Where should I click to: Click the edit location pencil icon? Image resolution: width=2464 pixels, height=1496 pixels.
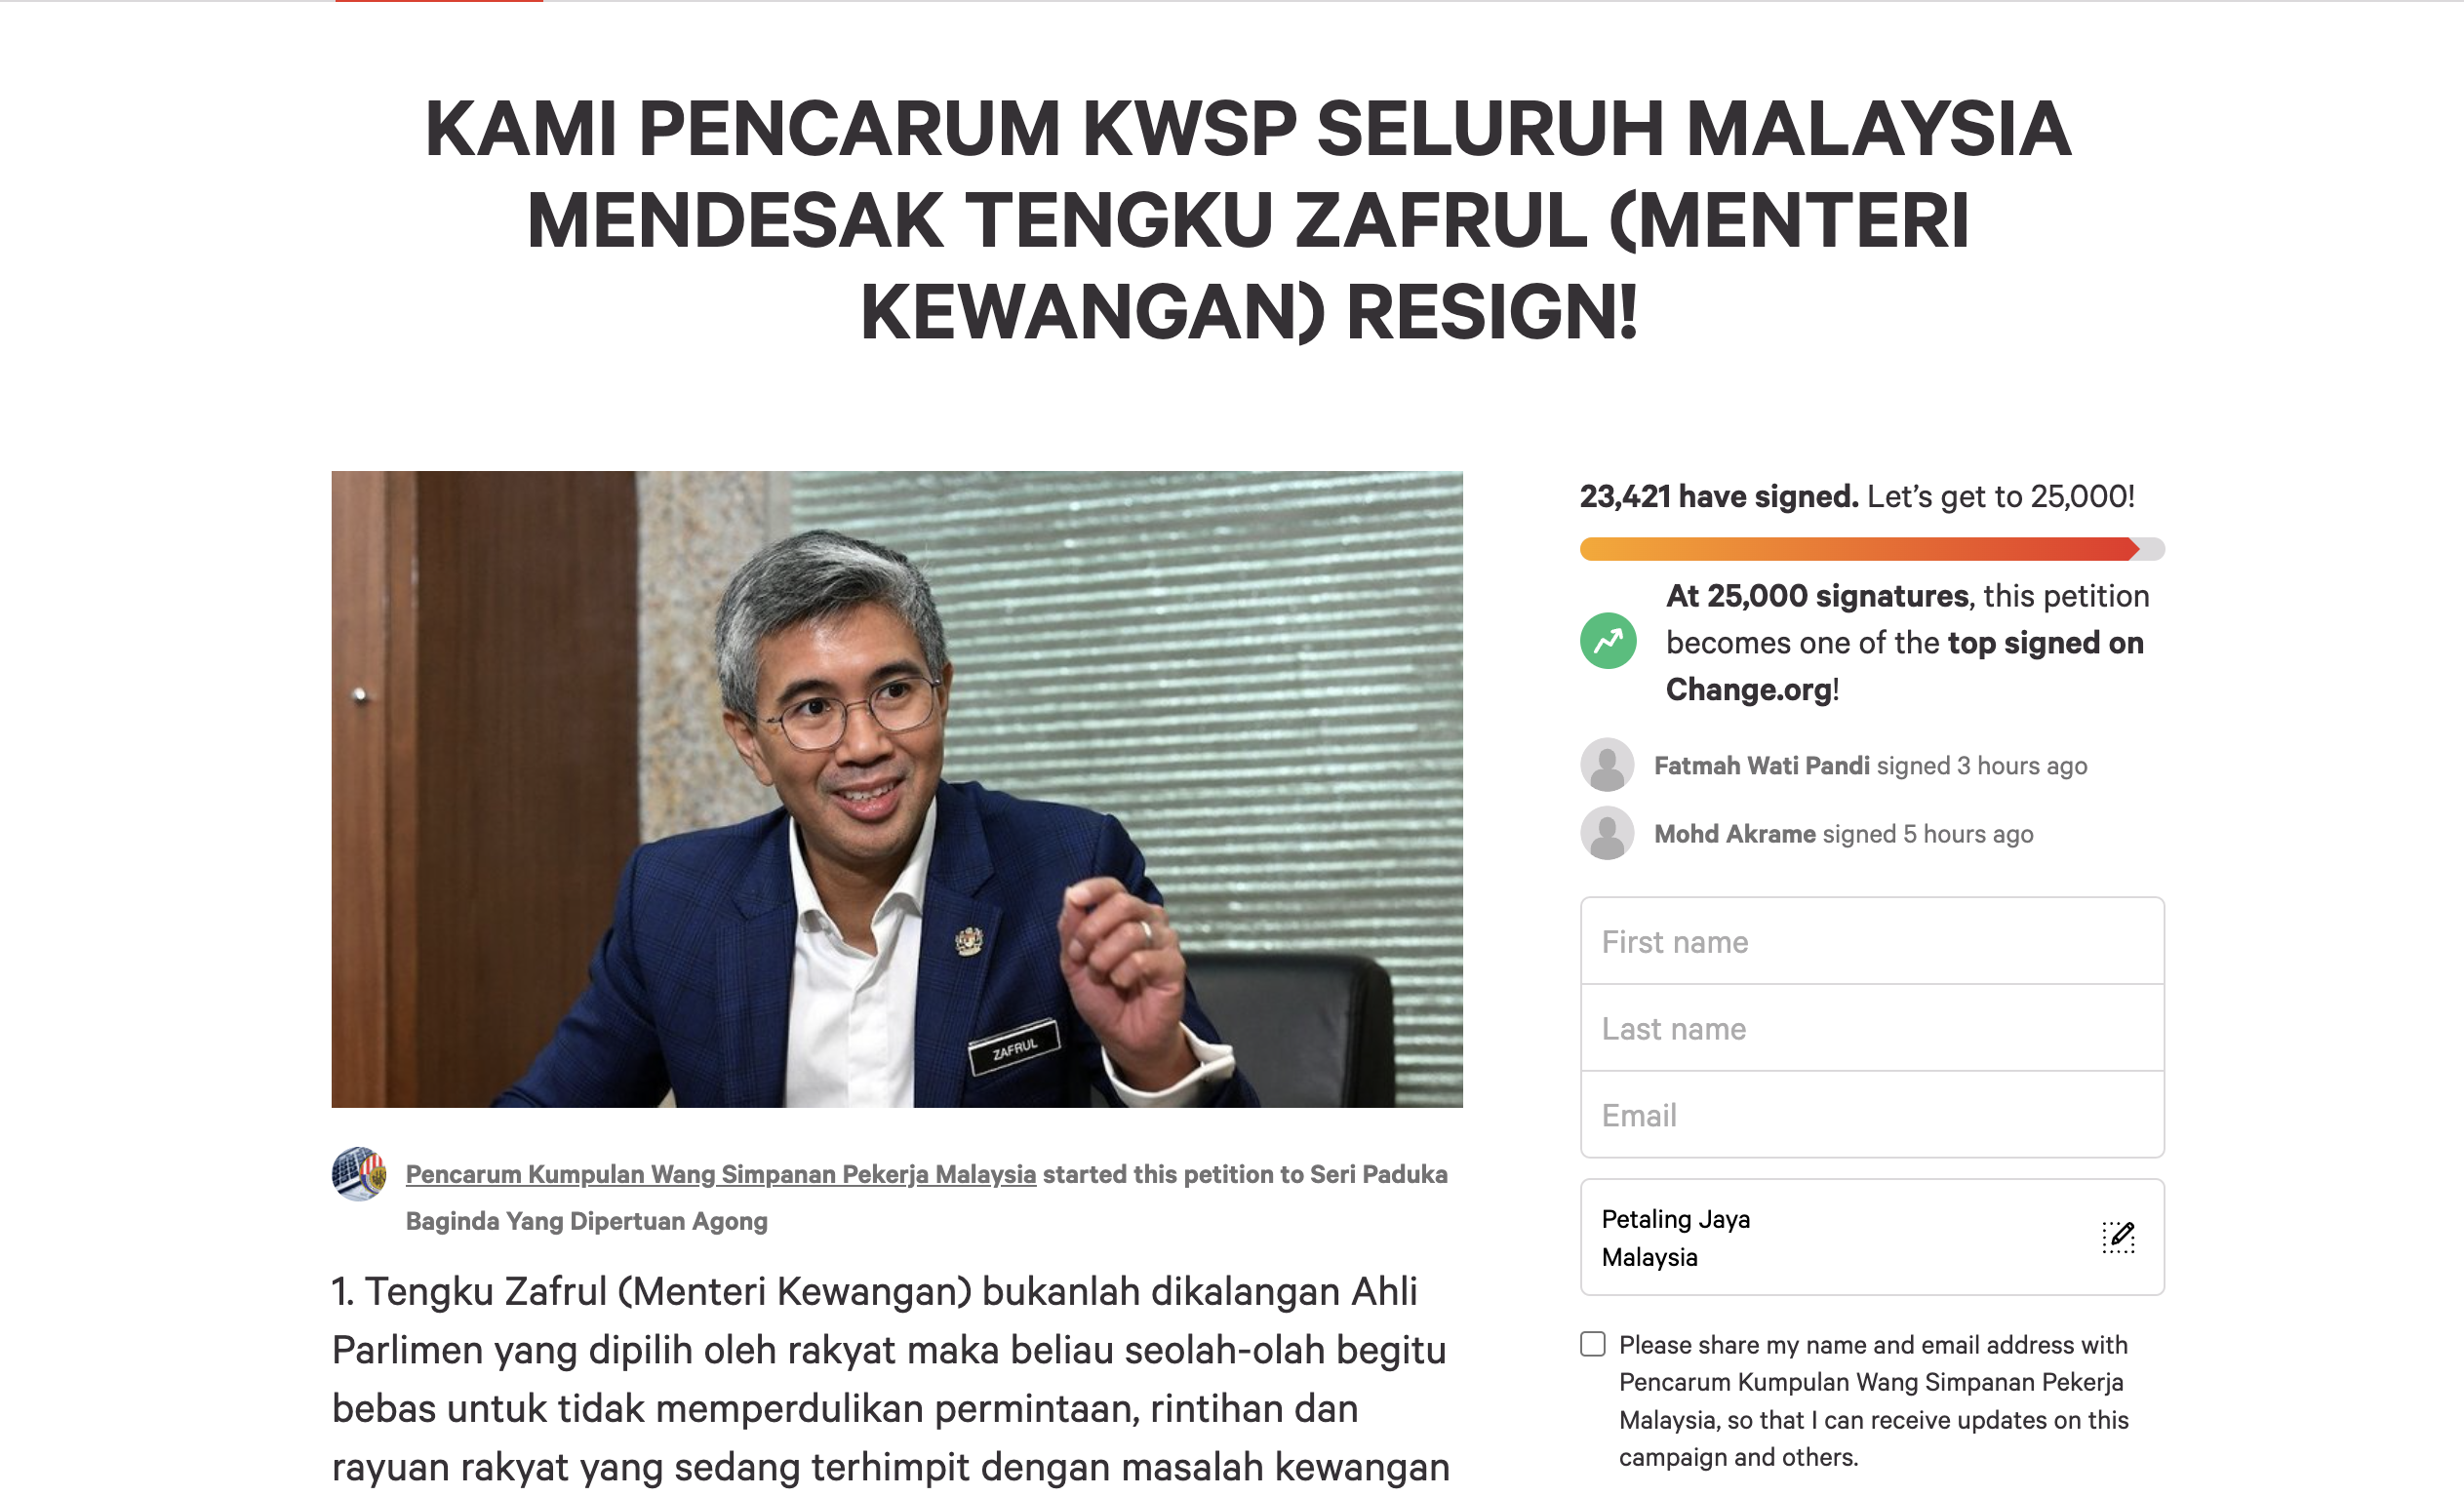click(2118, 1237)
